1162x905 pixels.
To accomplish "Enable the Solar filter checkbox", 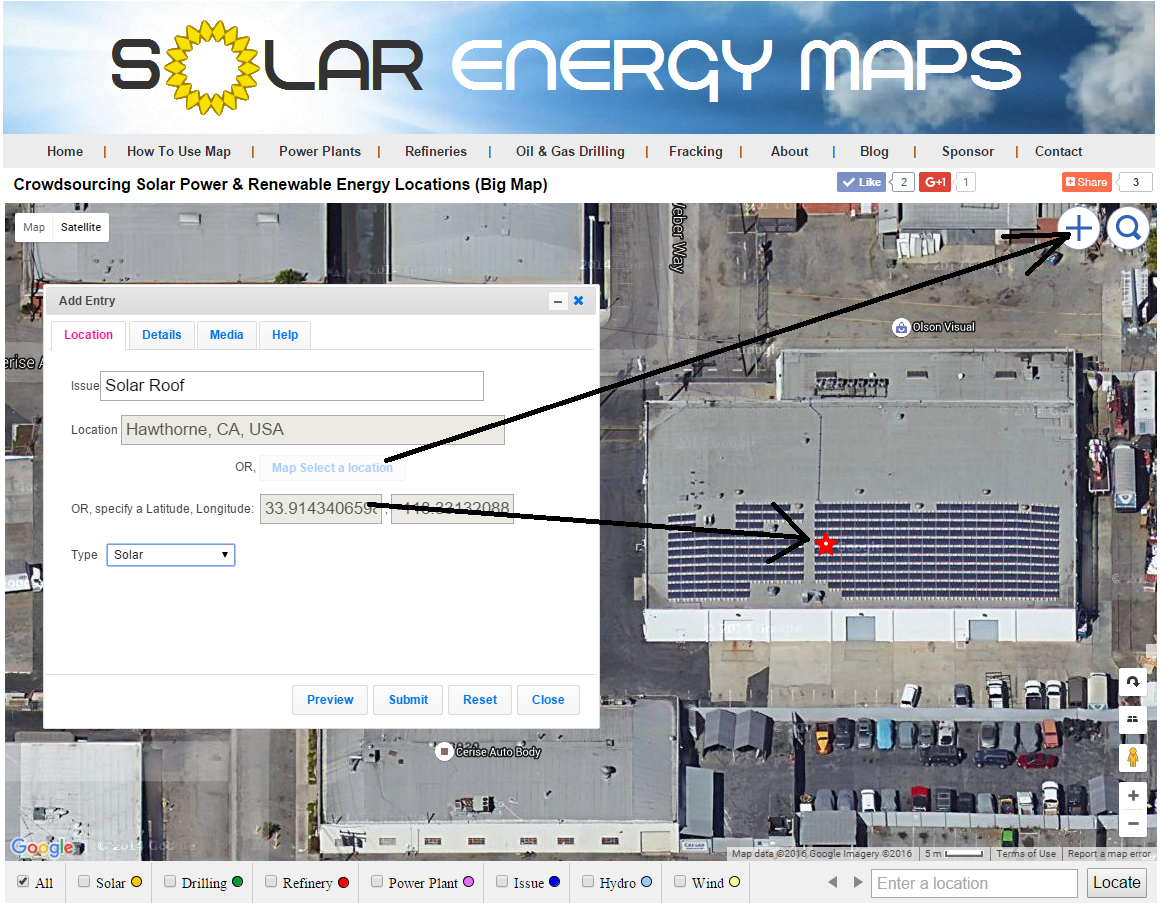I will tap(84, 881).
